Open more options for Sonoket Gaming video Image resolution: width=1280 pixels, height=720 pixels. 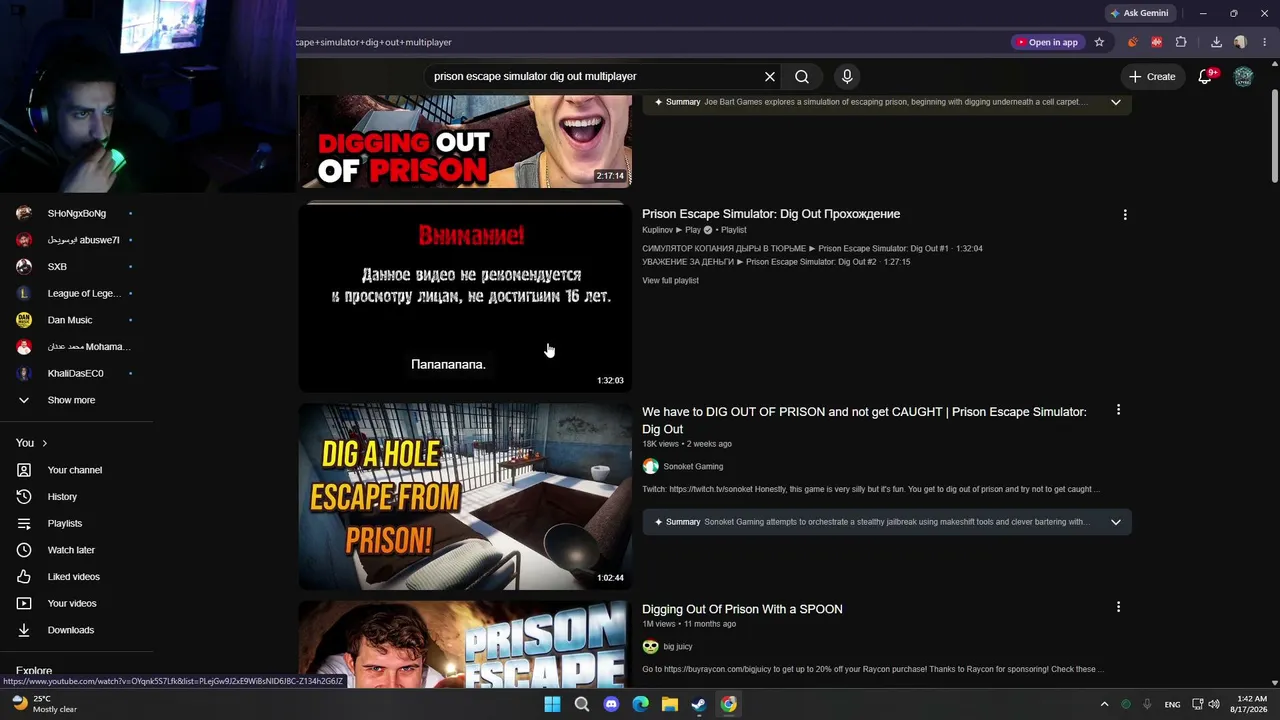point(1118,410)
